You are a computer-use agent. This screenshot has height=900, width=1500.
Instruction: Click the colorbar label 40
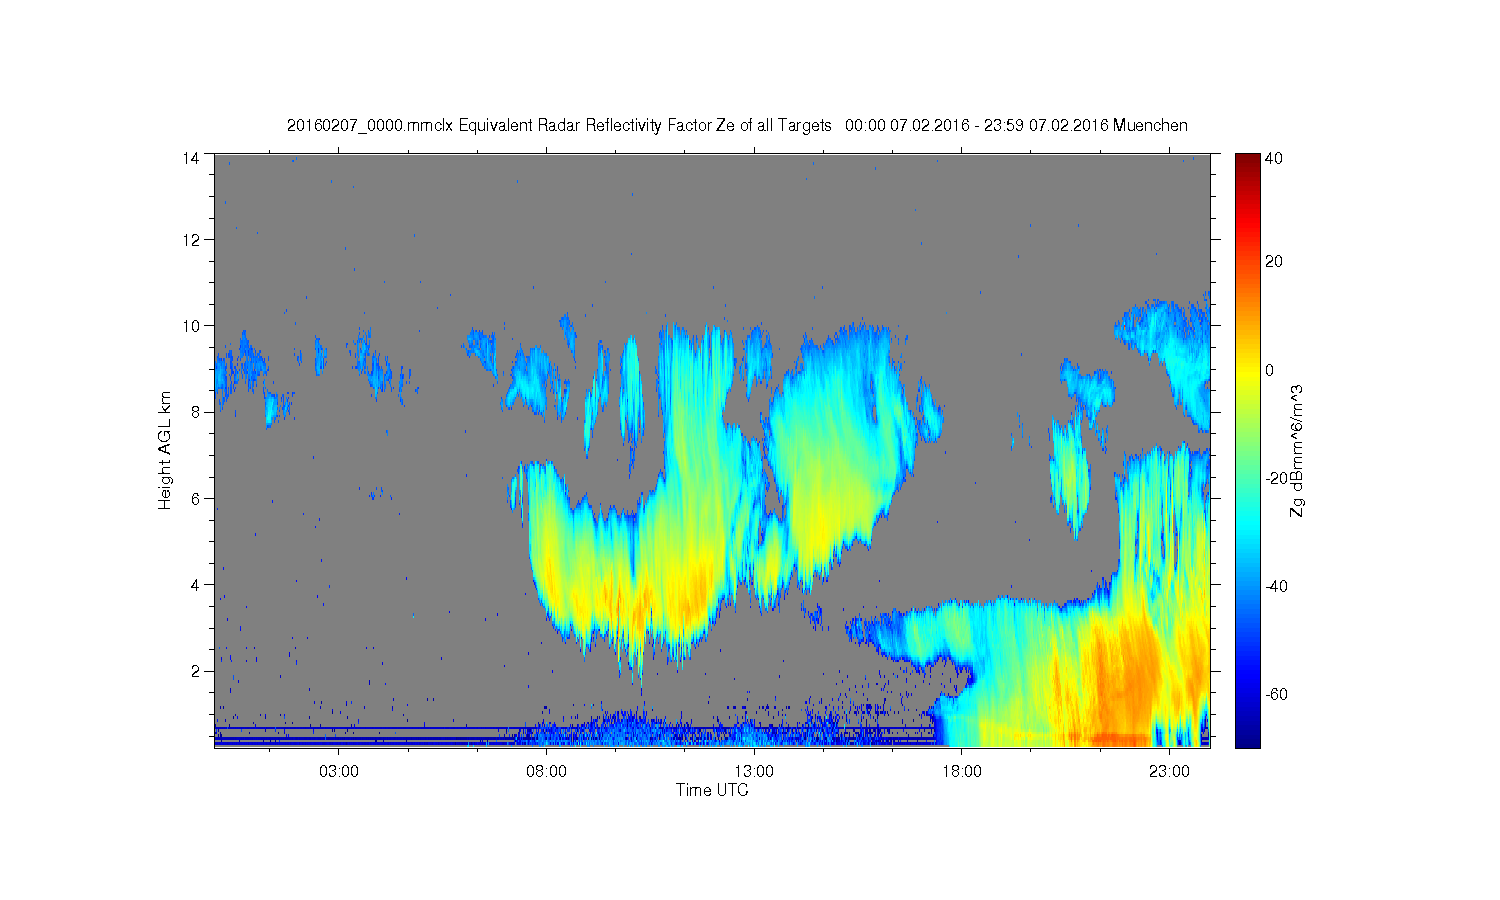coord(1274,158)
